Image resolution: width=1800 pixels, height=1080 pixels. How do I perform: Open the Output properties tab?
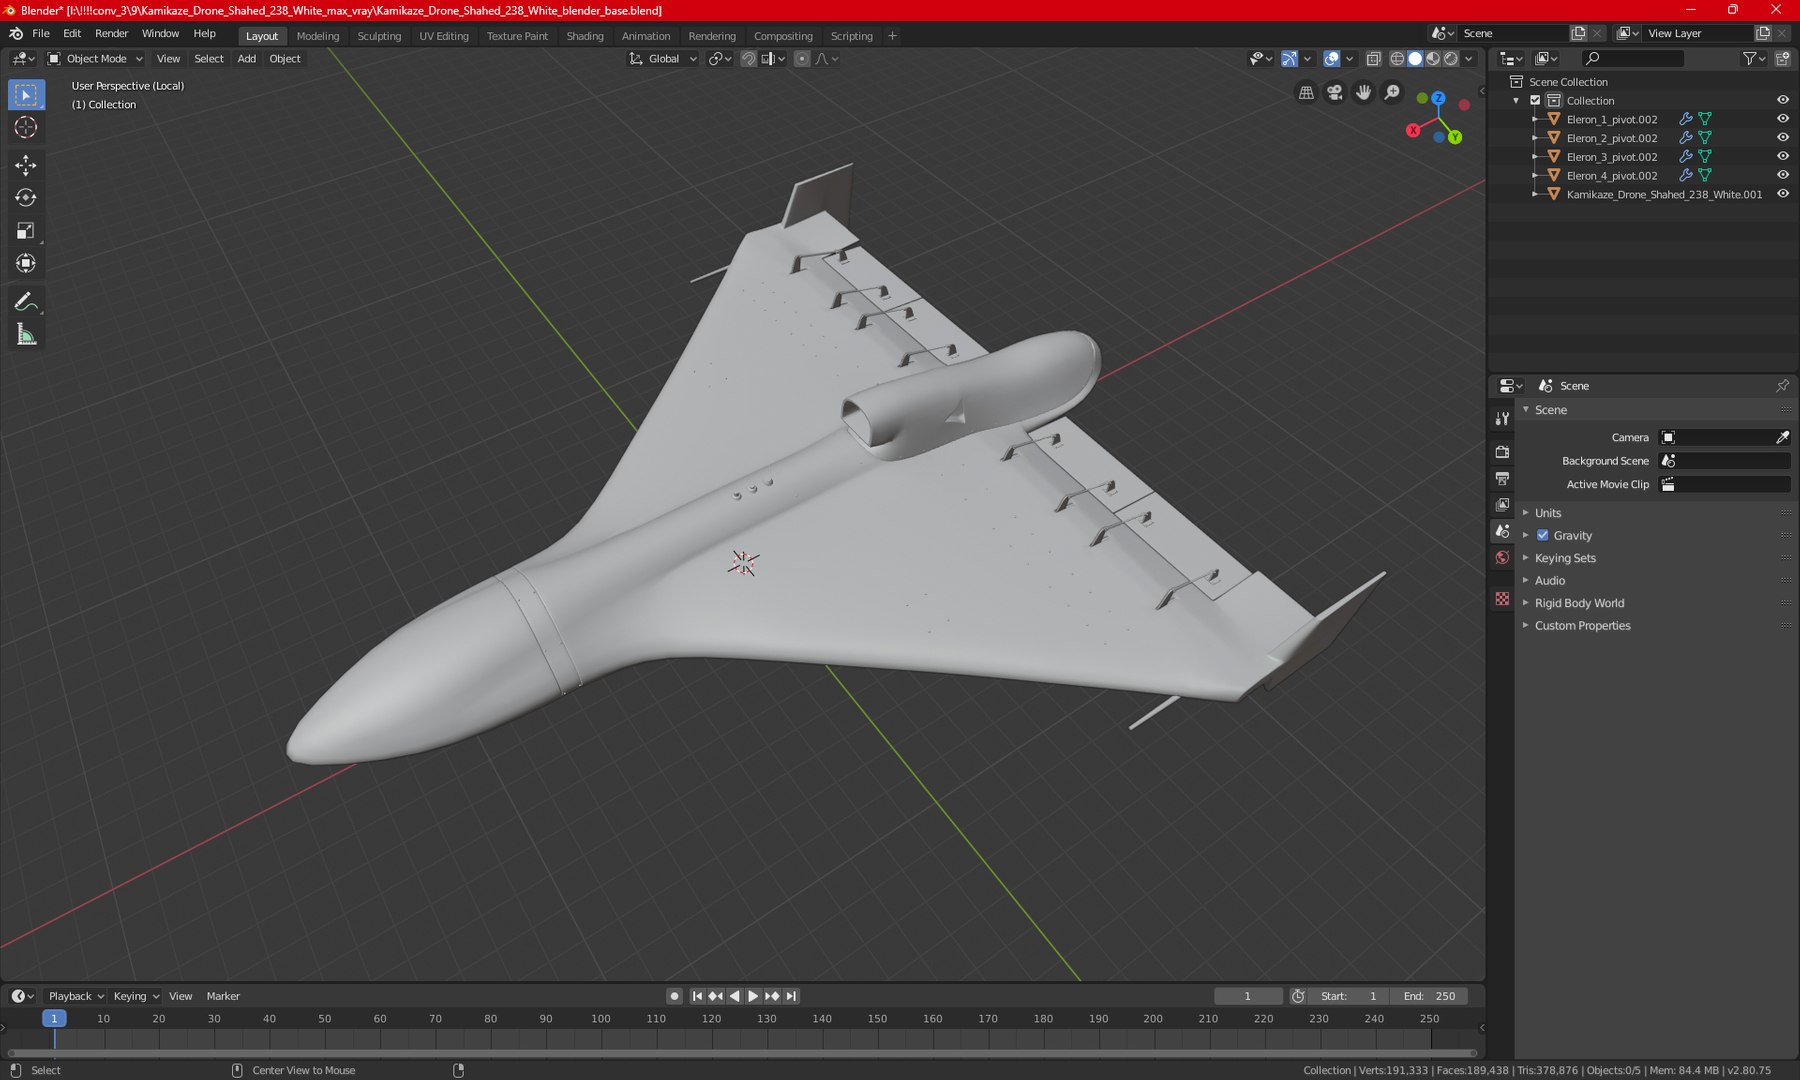click(1502, 479)
